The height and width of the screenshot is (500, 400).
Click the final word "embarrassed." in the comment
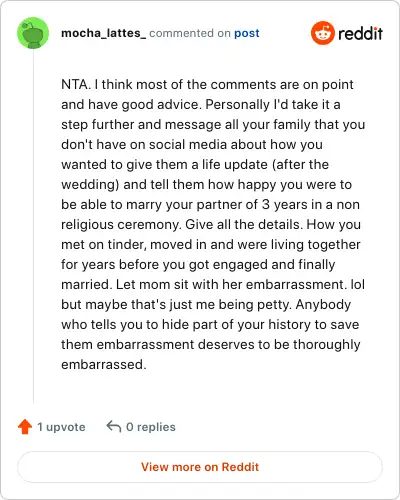[x=104, y=364]
